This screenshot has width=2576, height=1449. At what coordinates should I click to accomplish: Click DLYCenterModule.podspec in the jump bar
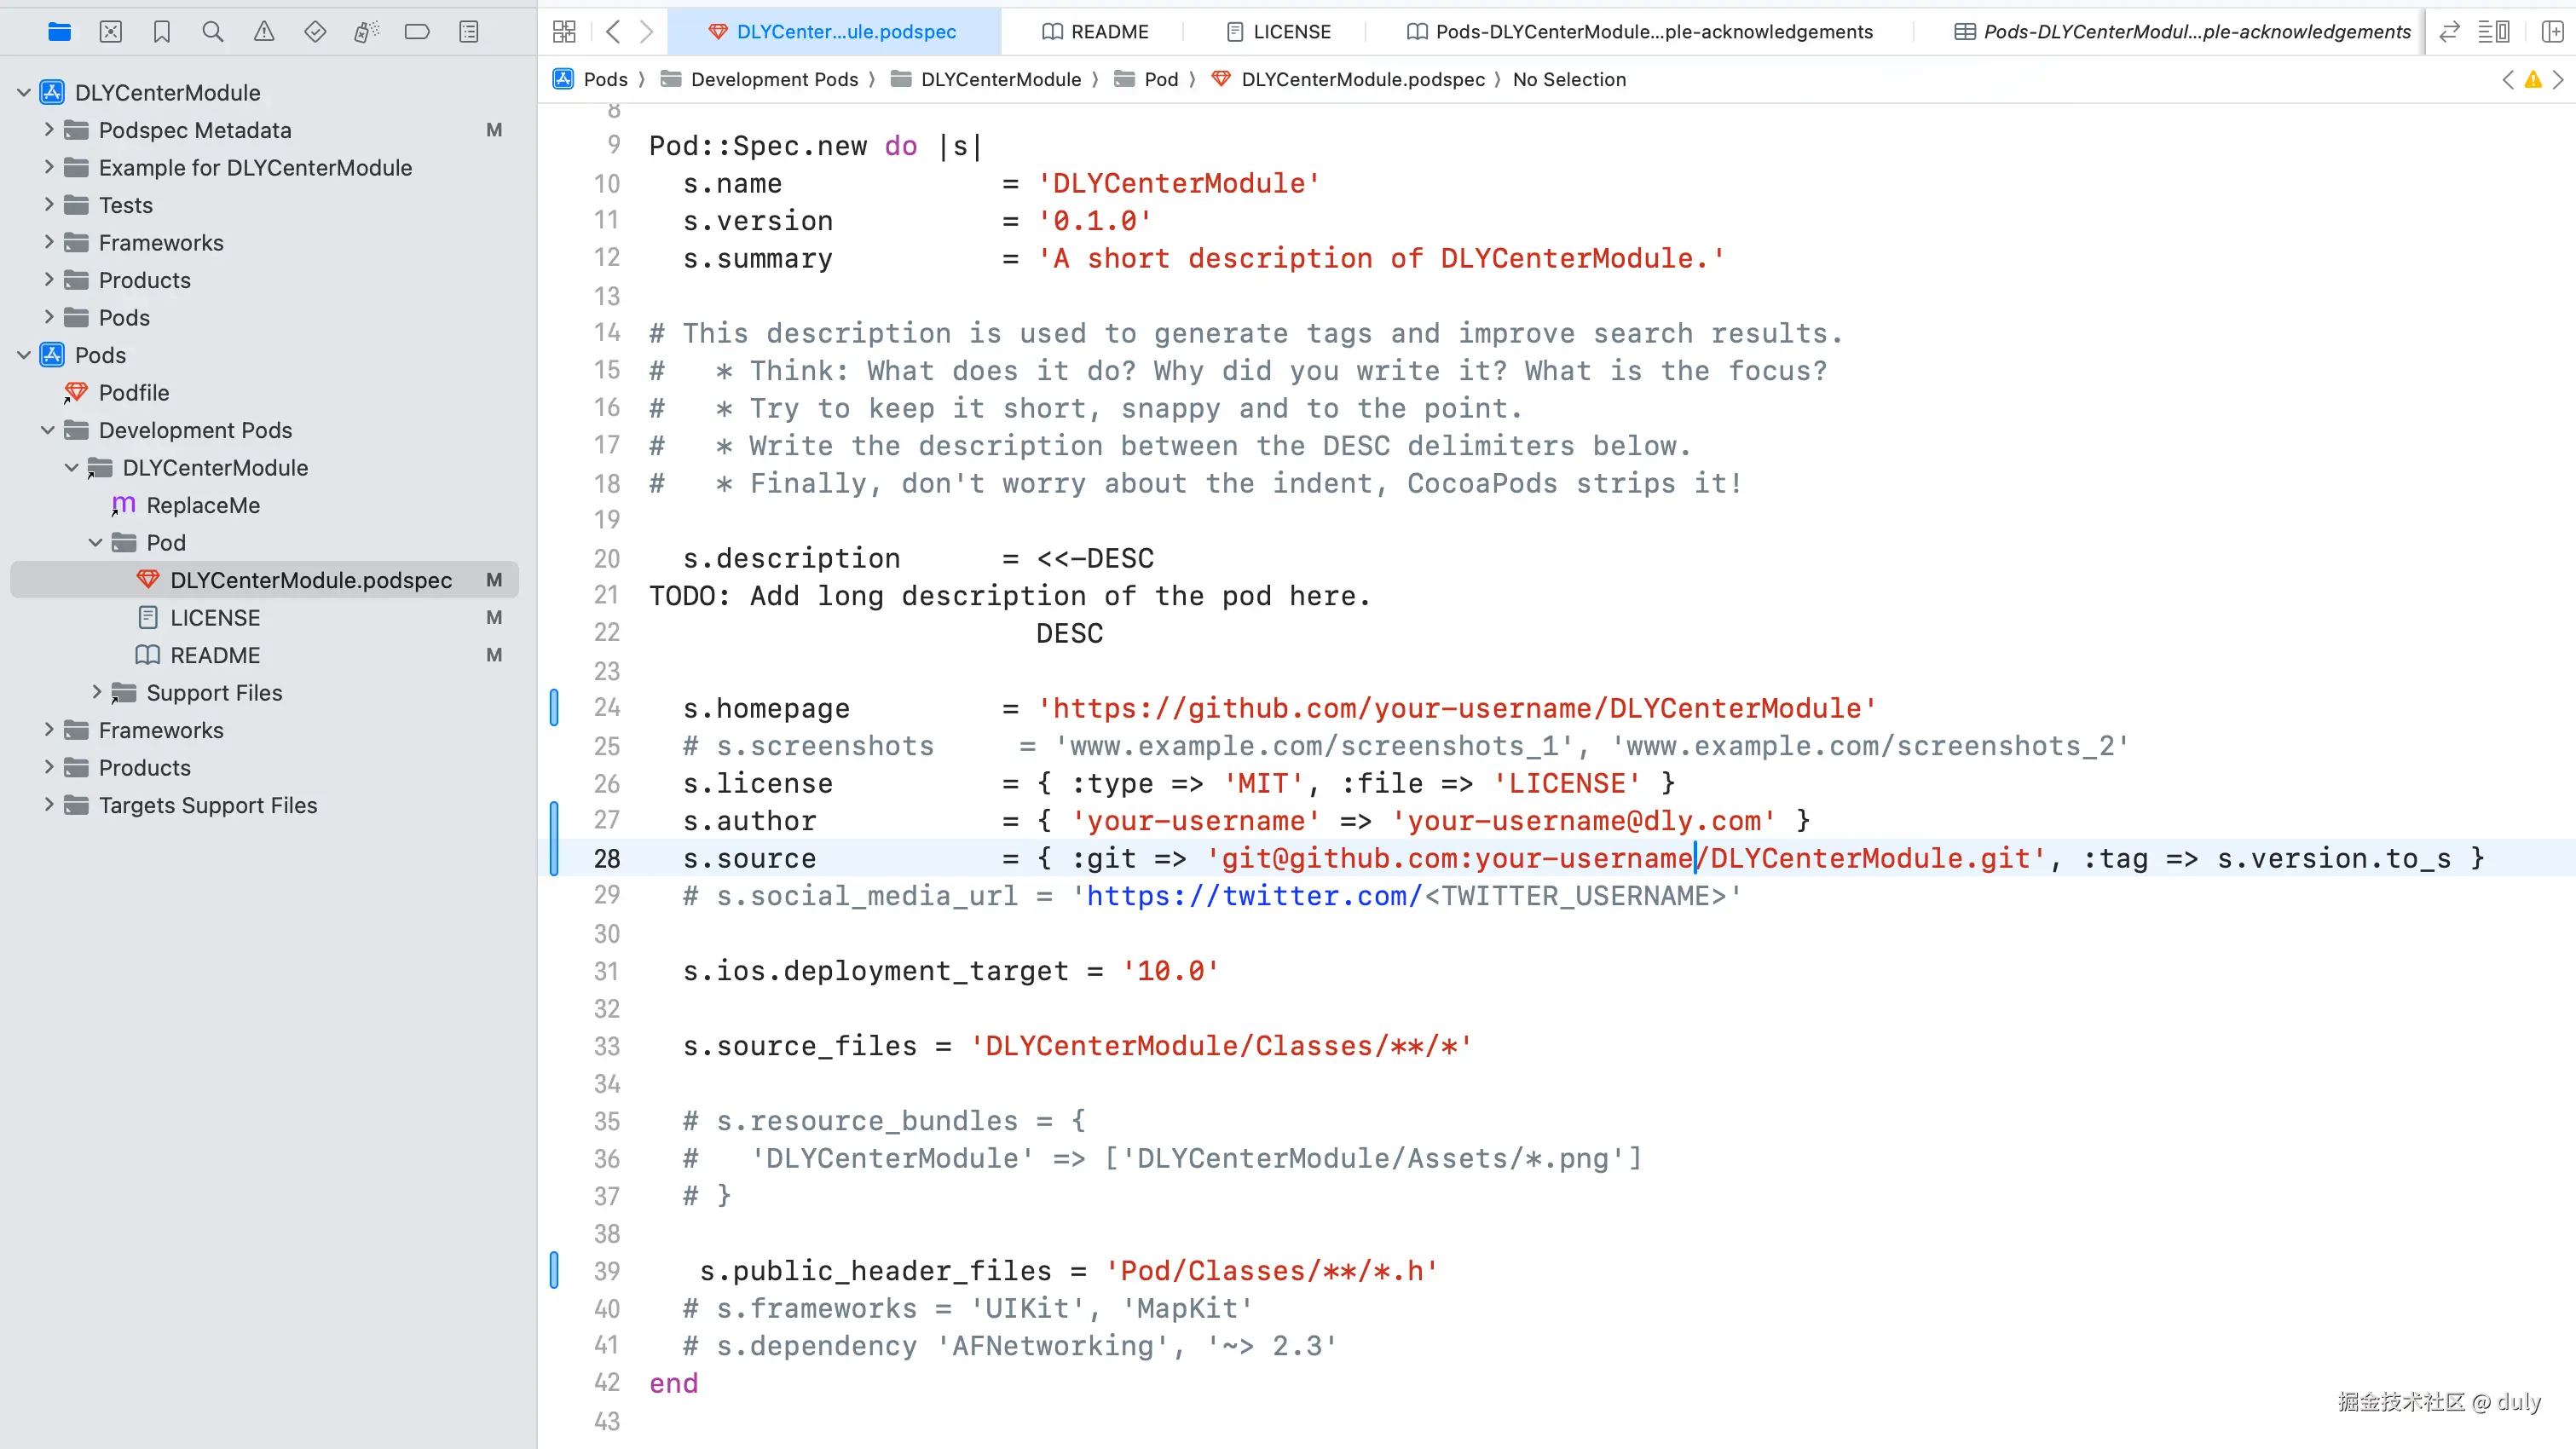click(x=1363, y=80)
